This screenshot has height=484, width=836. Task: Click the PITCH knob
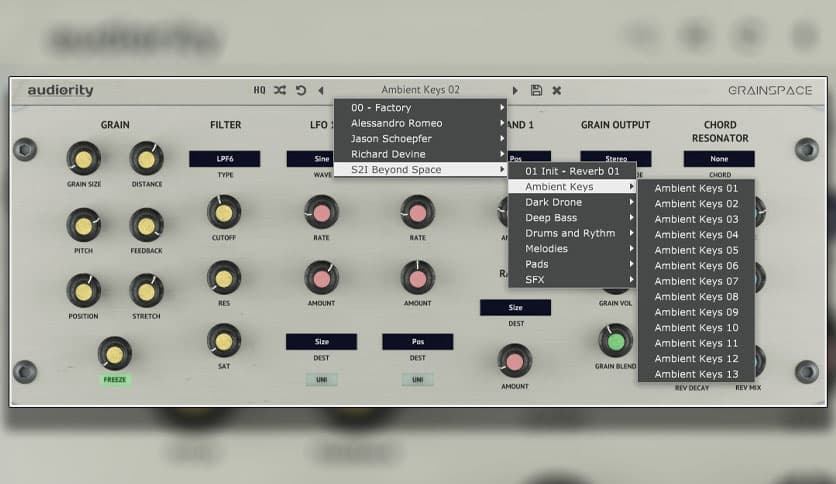83,225
